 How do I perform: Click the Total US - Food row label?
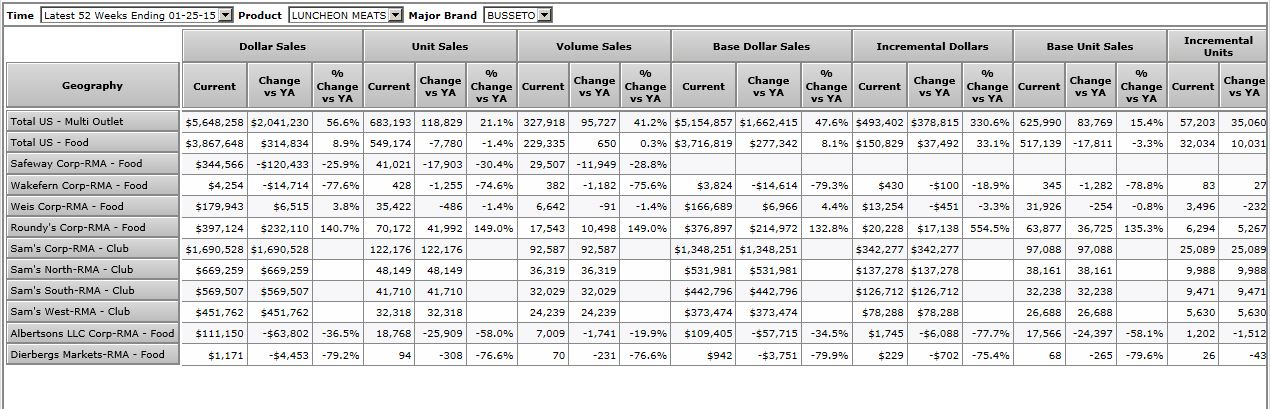[92, 143]
